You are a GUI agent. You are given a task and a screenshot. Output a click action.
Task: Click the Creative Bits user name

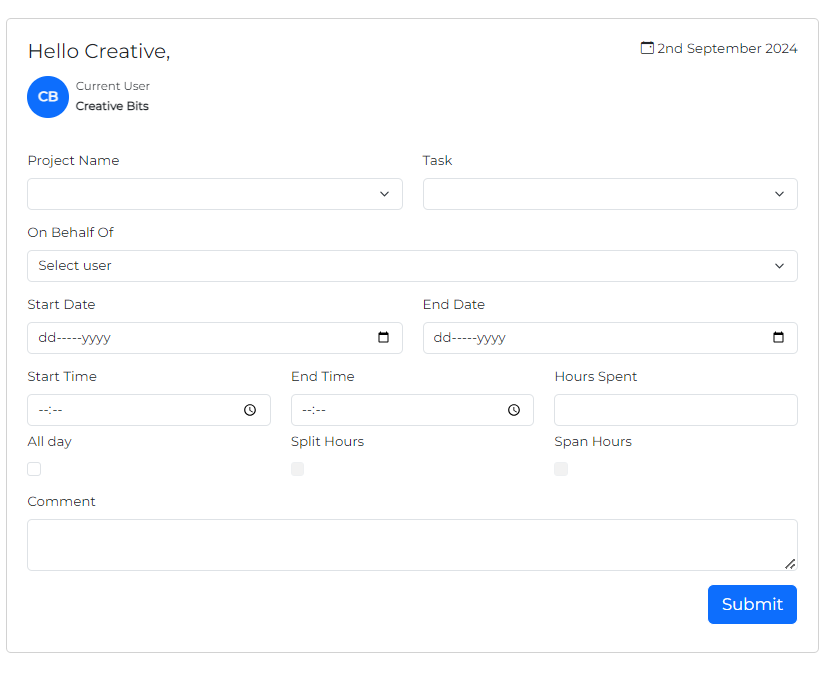tap(112, 106)
